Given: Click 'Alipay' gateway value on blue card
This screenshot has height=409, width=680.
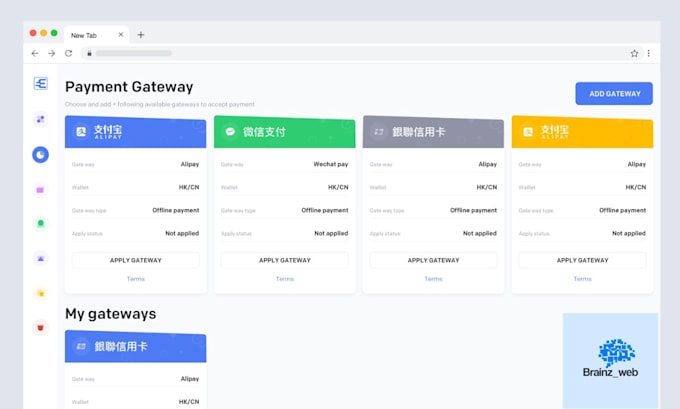Looking at the screenshot, I should pos(190,164).
